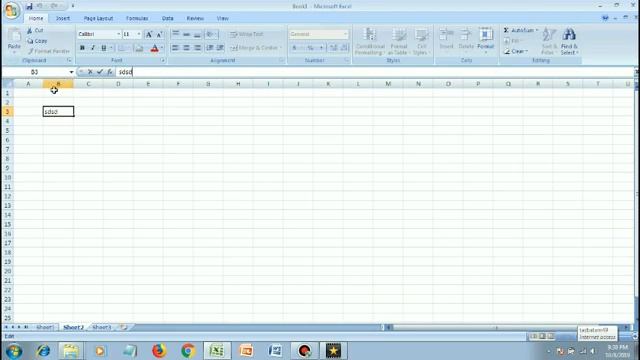Open the Font Color dropdown arrow

[162, 48]
